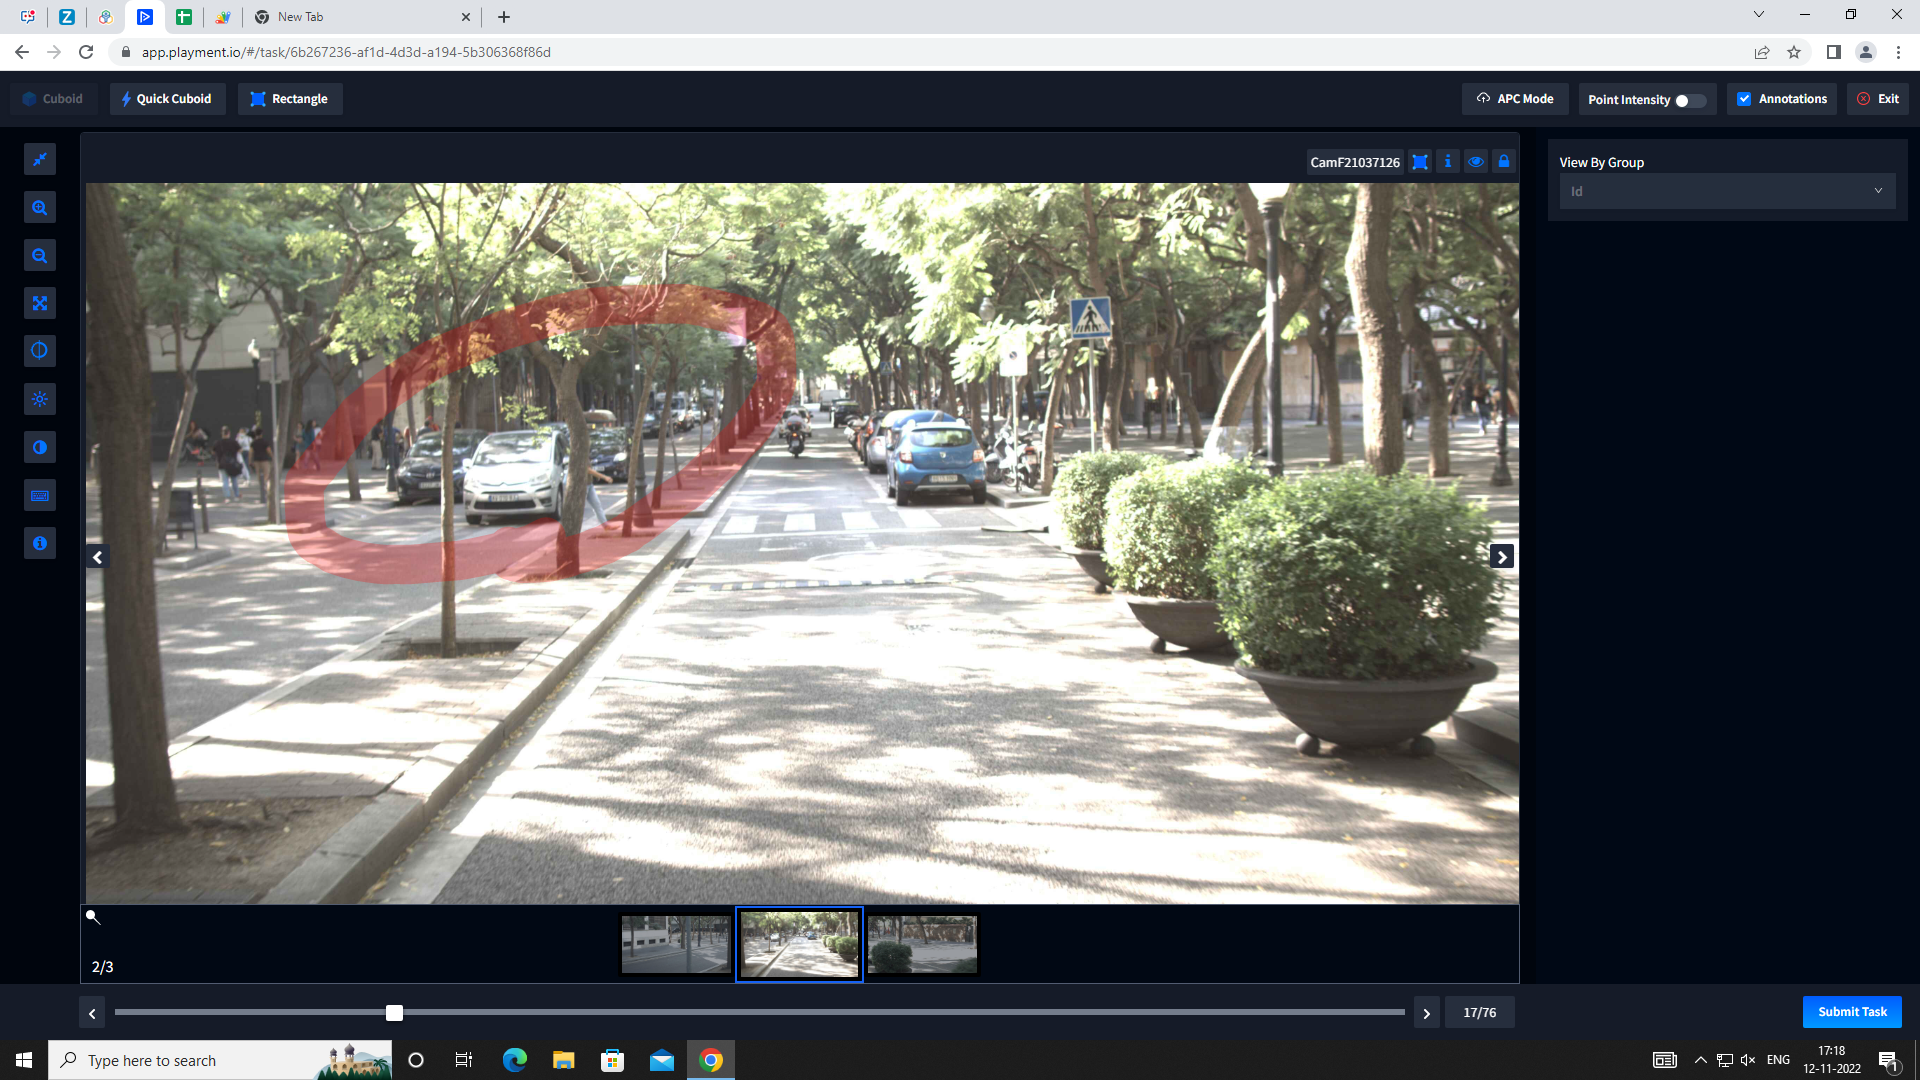The height and width of the screenshot is (1080, 1920).
Task: Click the collapse view arrows icon
Action: coord(40,160)
